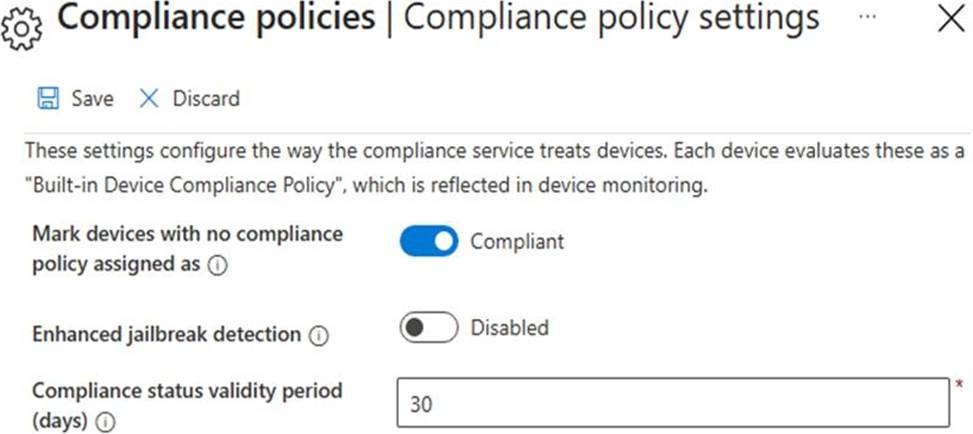Click the Save button label

(92, 98)
